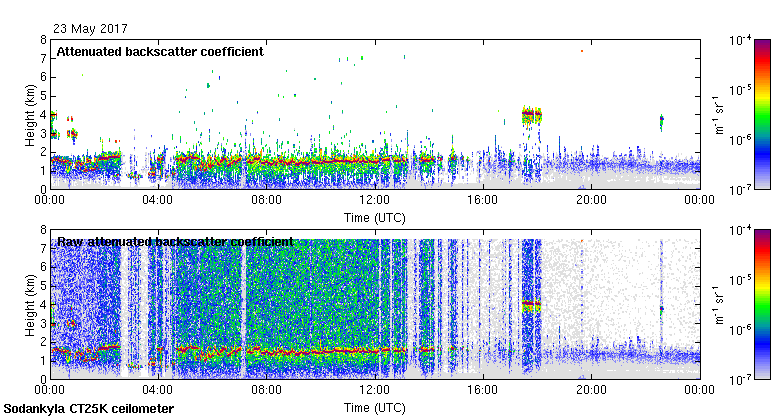Click the bottom color bar's 'm-1 sr-1' unit label
Viewport: 780px width, 420px height.
(x=719, y=305)
